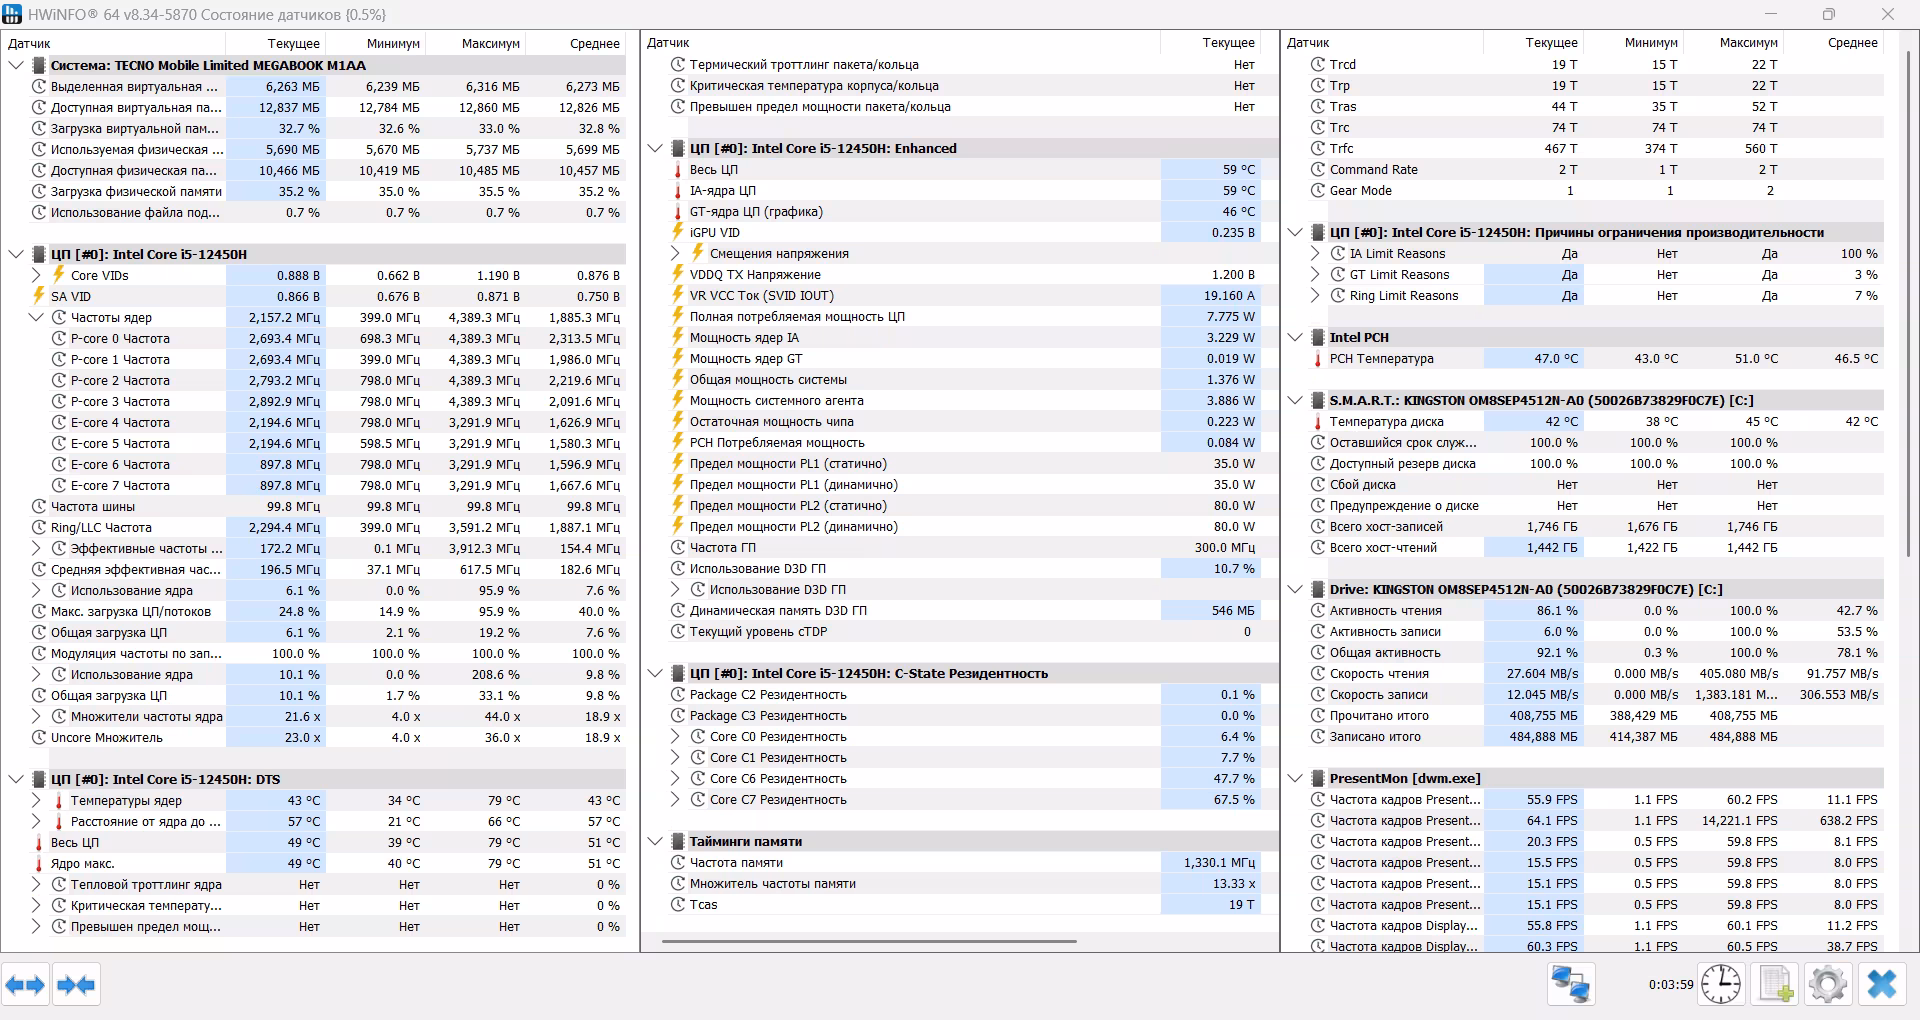This screenshot has width=1920, height=1020.
Task: Collapse the Частоты ядер group
Action: click(x=36, y=317)
